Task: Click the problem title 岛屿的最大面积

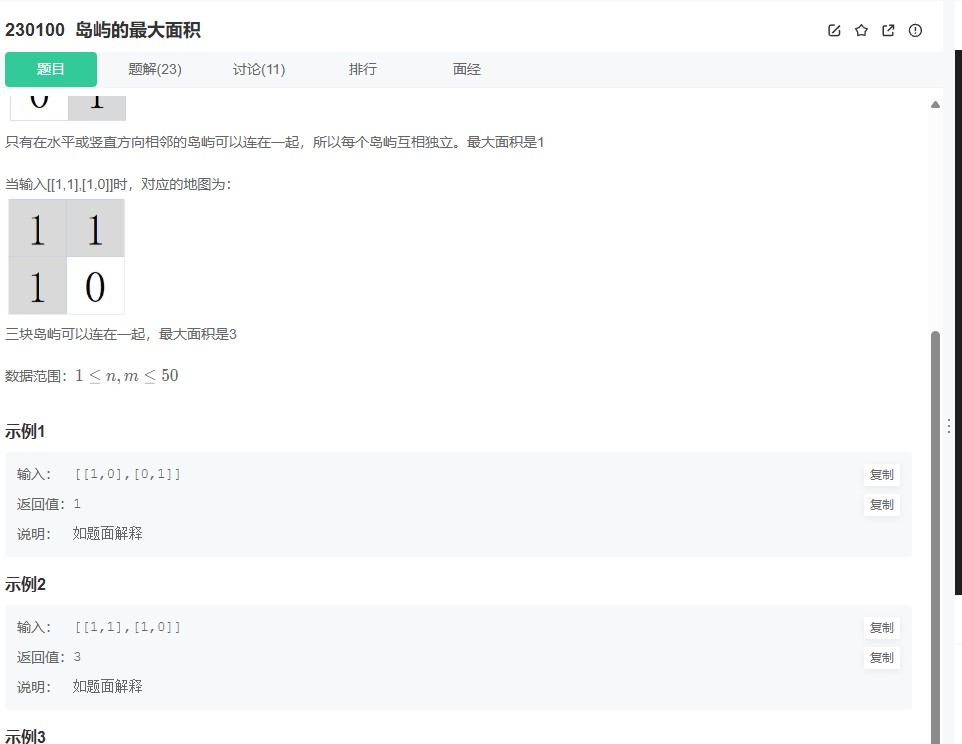Action: click(x=138, y=30)
